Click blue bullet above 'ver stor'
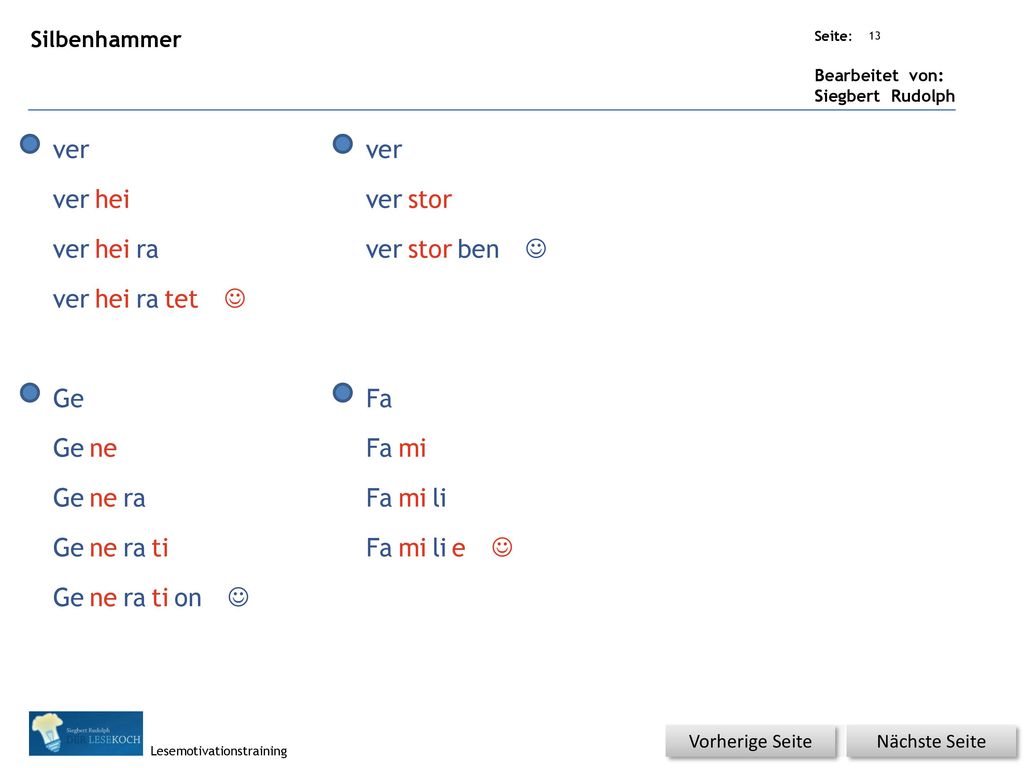The width and height of the screenshot is (1024, 768). tap(343, 144)
